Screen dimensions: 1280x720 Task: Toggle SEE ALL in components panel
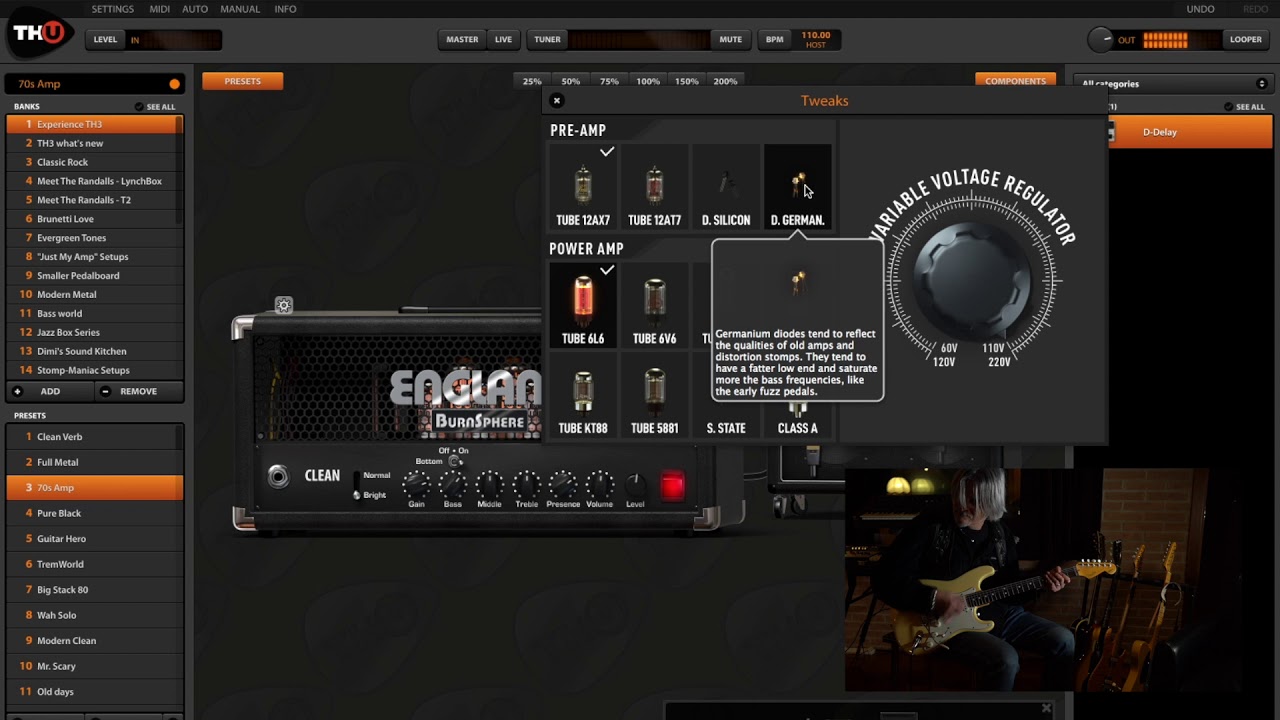1244,106
